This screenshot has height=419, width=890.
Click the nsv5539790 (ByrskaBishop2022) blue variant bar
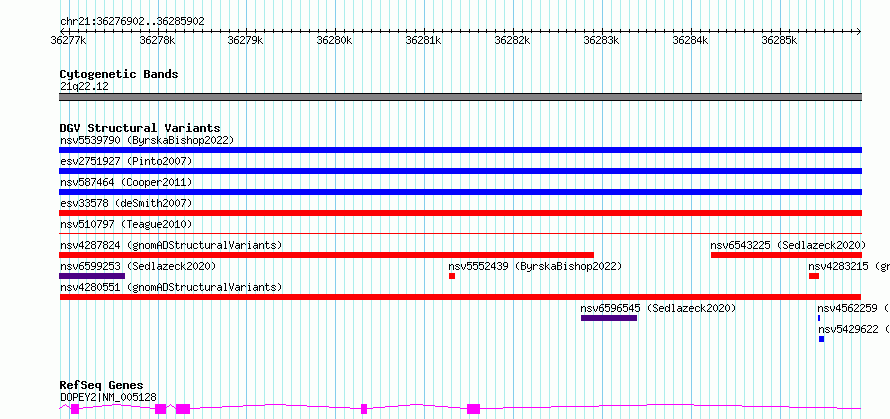click(x=460, y=150)
